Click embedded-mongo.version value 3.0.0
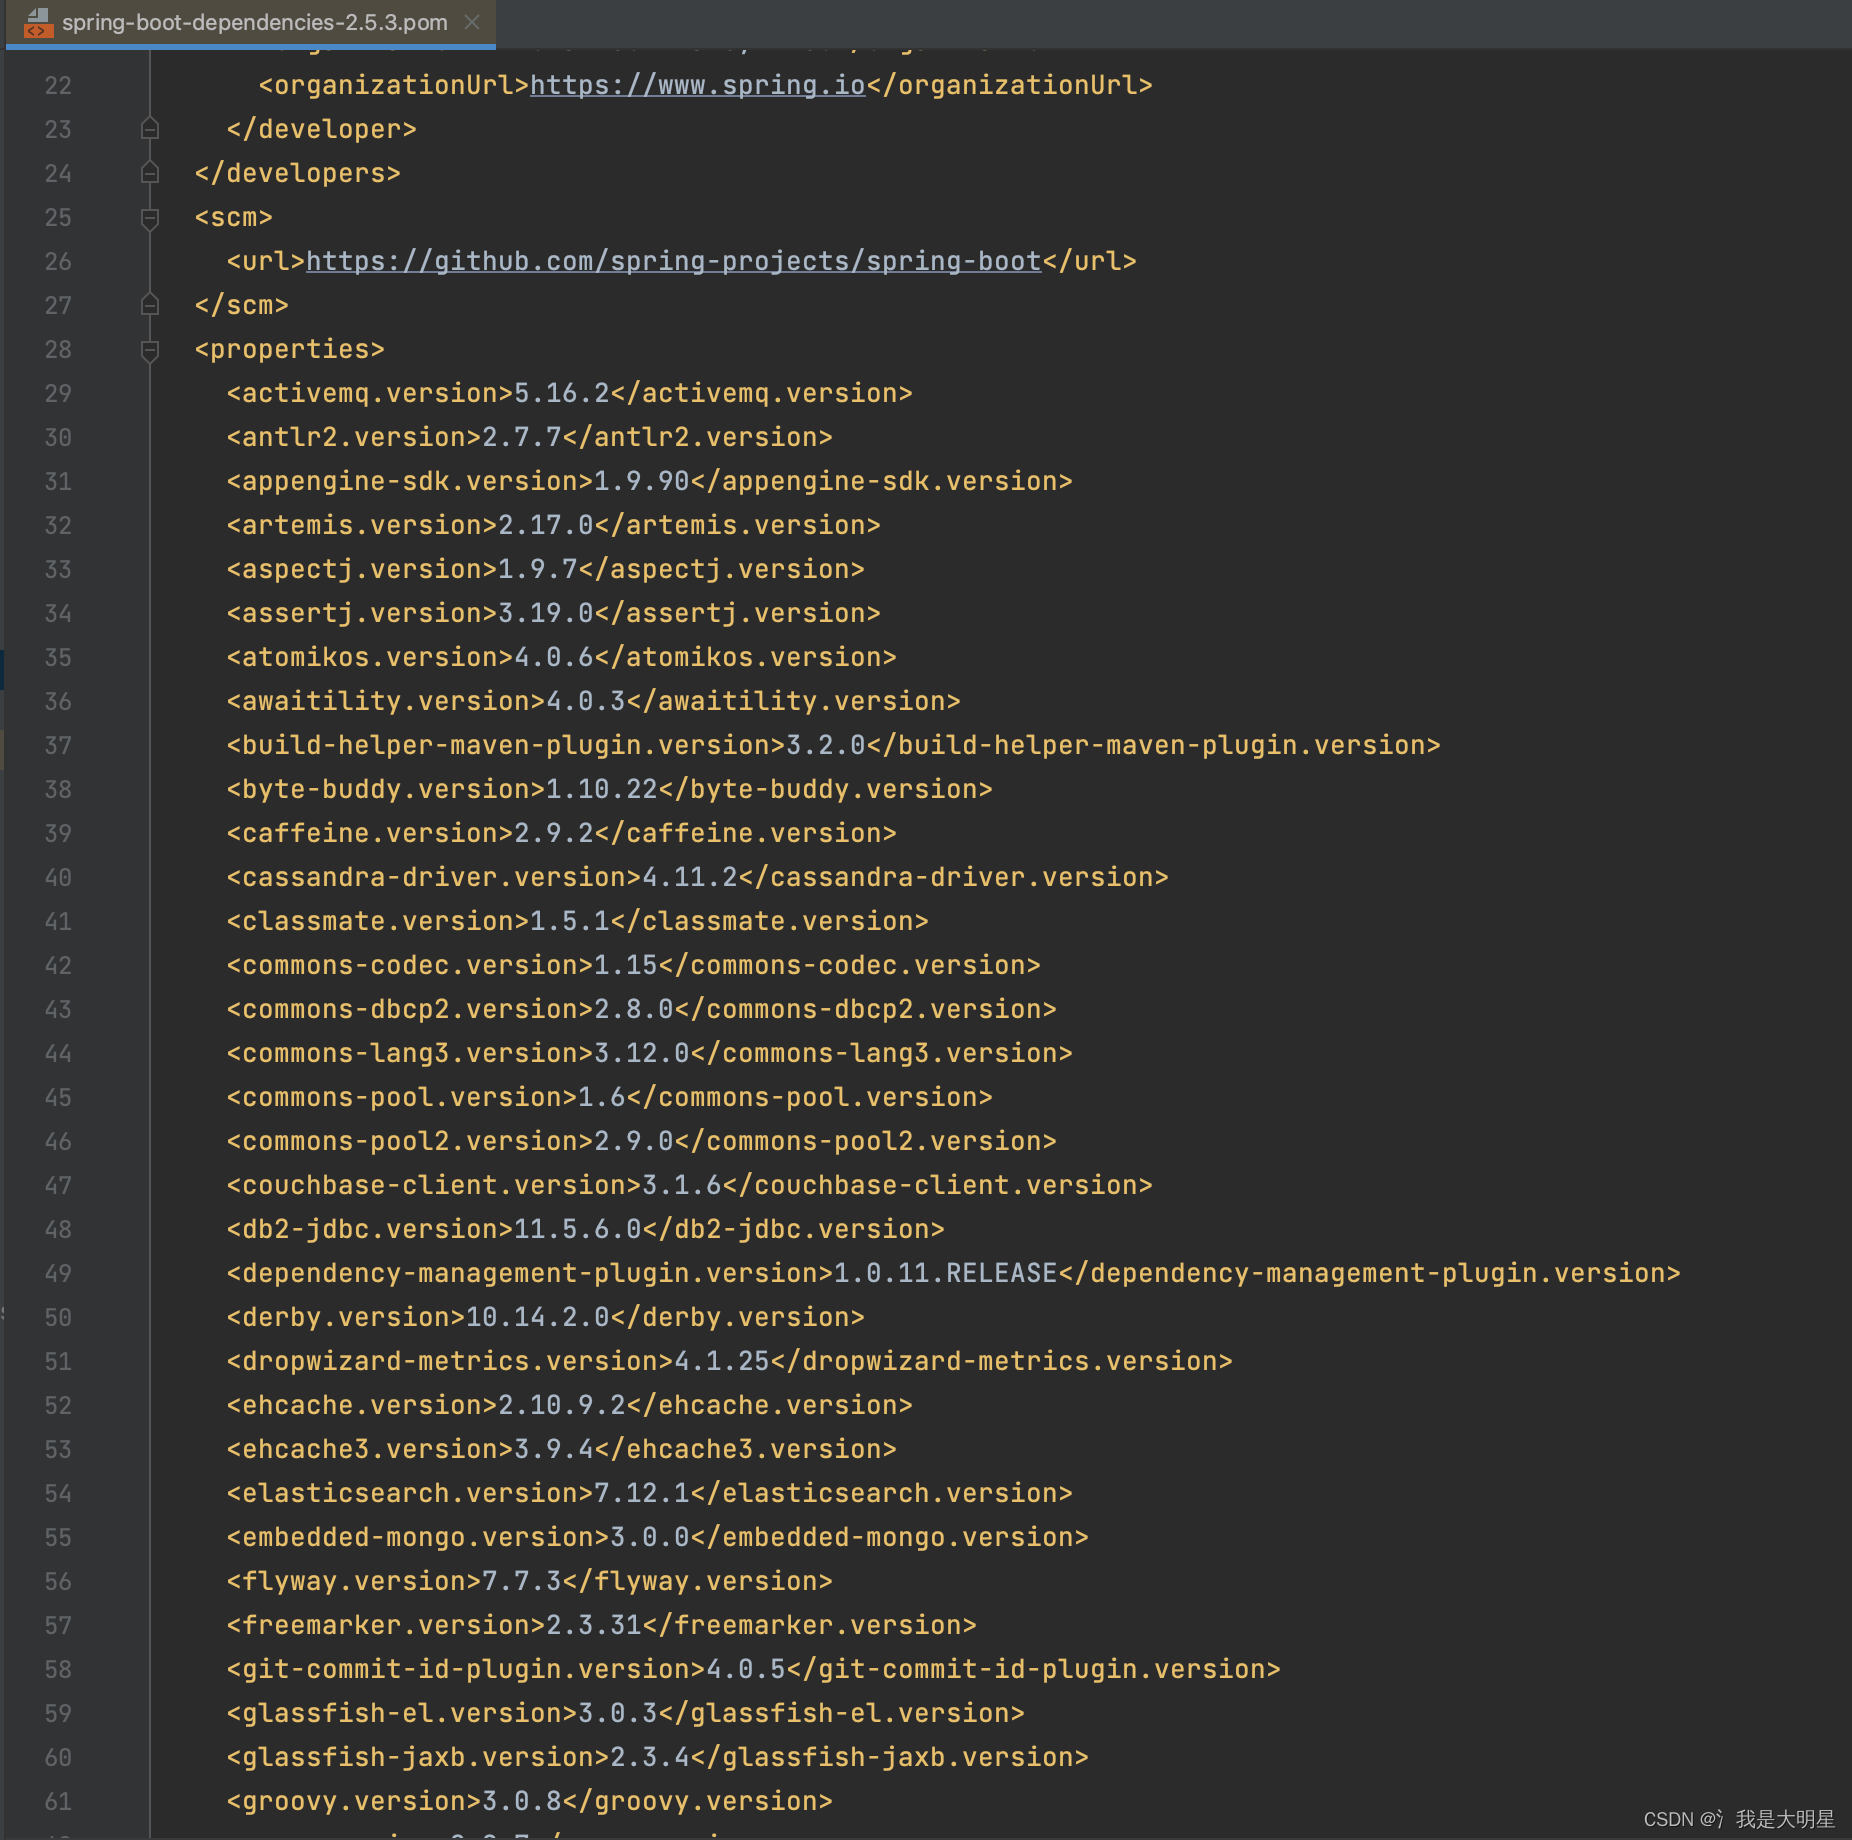Image resolution: width=1852 pixels, height=1840 pixels. pos(650,1537)
